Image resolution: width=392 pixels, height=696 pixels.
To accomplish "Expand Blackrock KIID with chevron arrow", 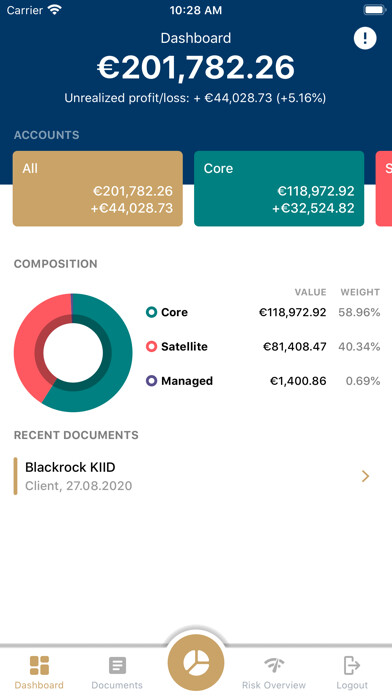I will coord(365,476).
